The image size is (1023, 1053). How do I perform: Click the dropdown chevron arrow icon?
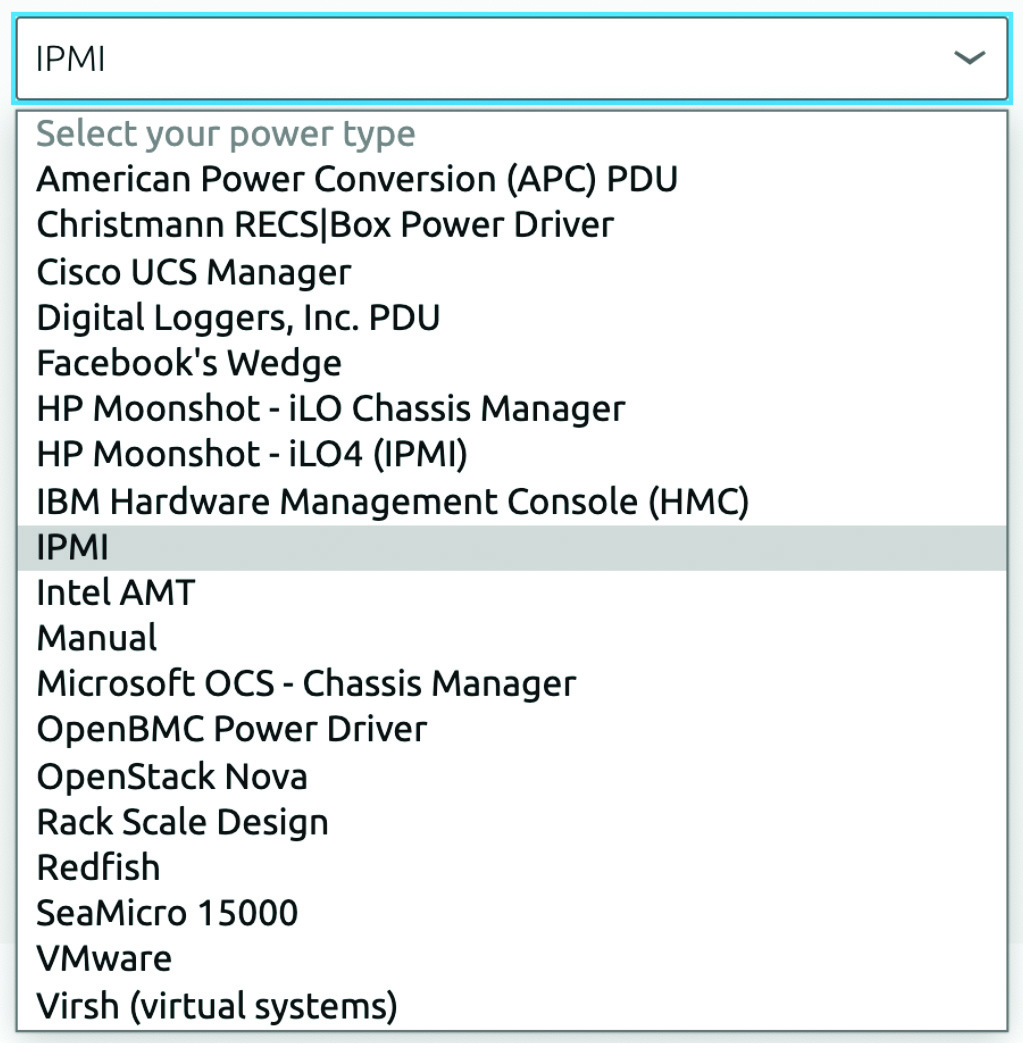[x=969, y=58]
